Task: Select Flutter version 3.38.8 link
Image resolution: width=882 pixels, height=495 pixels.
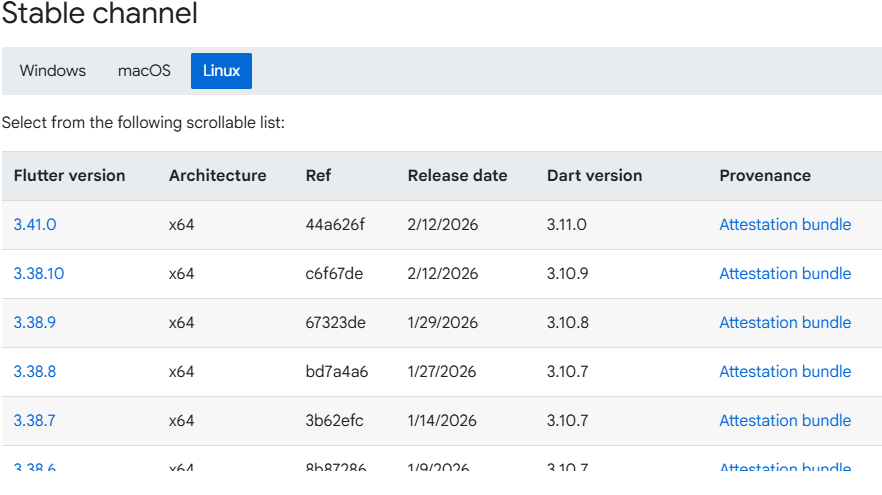Action: (x=35, y=372)
